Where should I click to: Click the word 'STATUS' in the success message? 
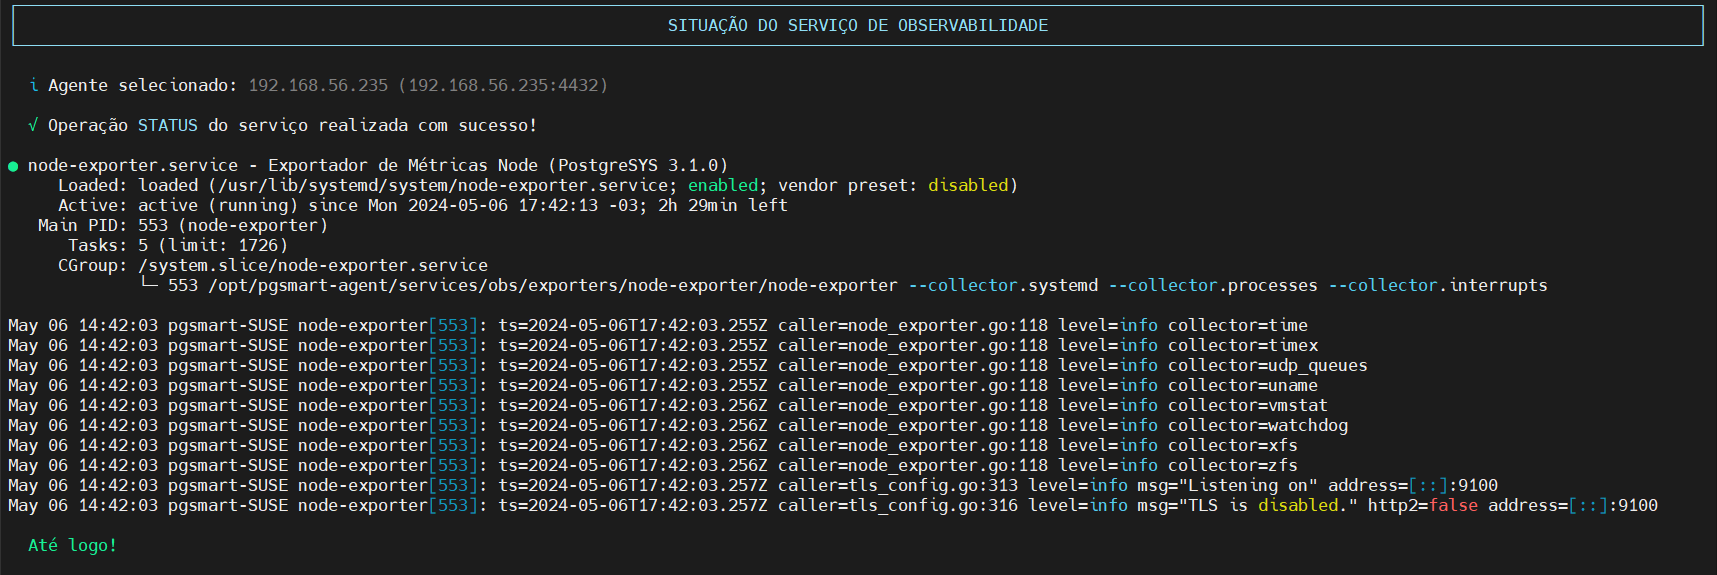click(168, 125)
